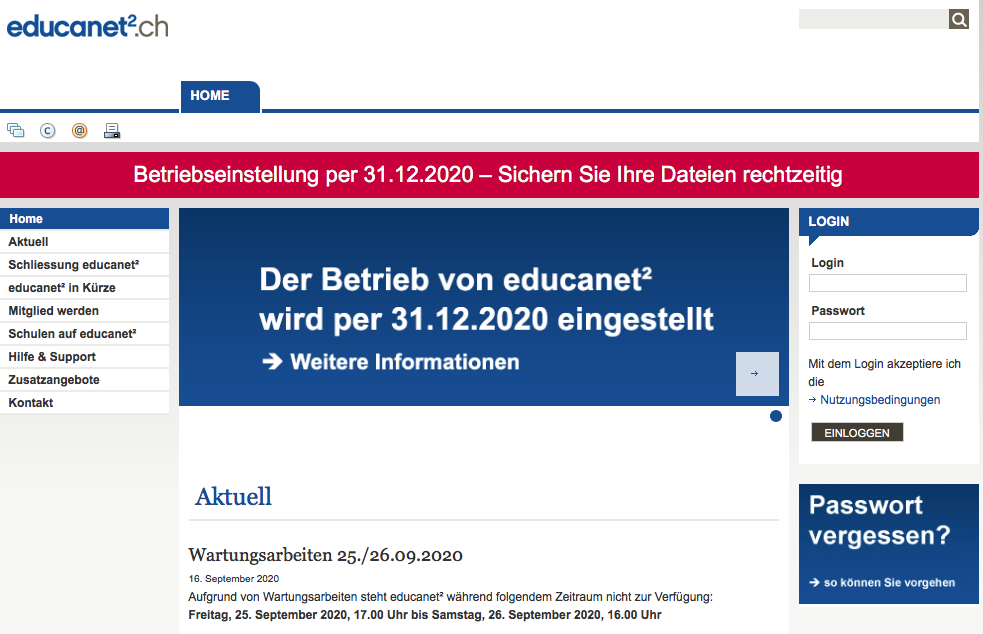Open the Nutzungsbedingungen link

(x=880, y=400)
